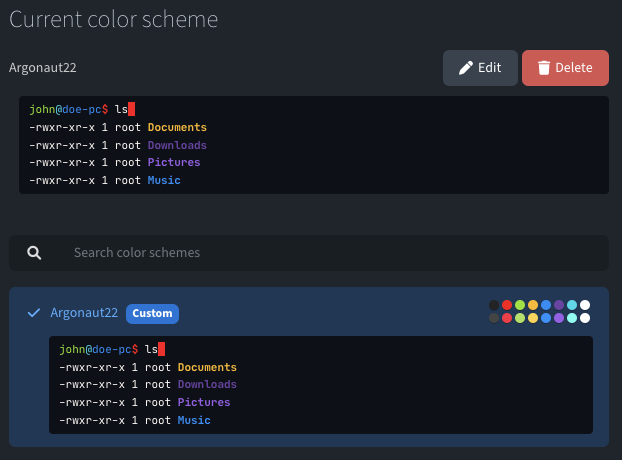Click Documents in the top terminal preview
This screenshot has width=622, height=460.
pos(177,127)
